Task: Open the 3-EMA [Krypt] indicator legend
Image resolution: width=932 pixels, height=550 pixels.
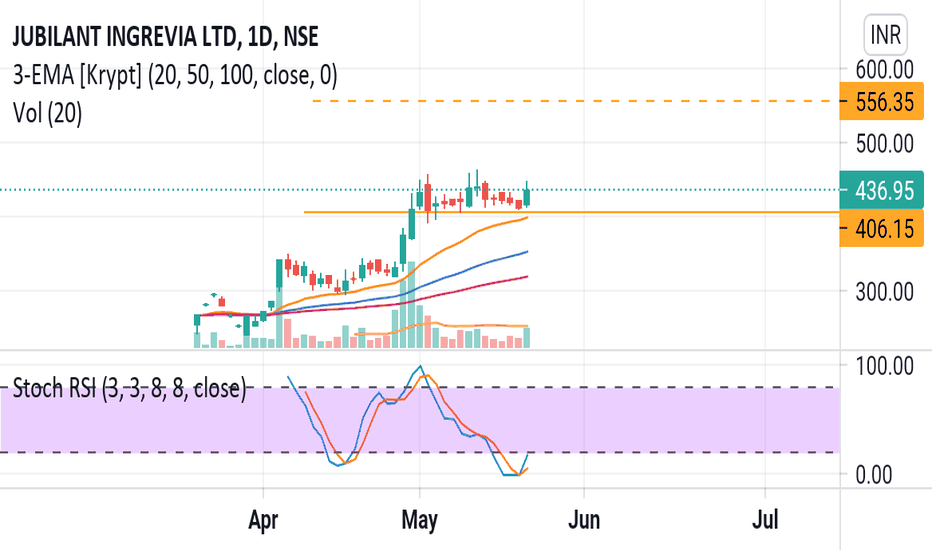Action: tap(175, 76)
